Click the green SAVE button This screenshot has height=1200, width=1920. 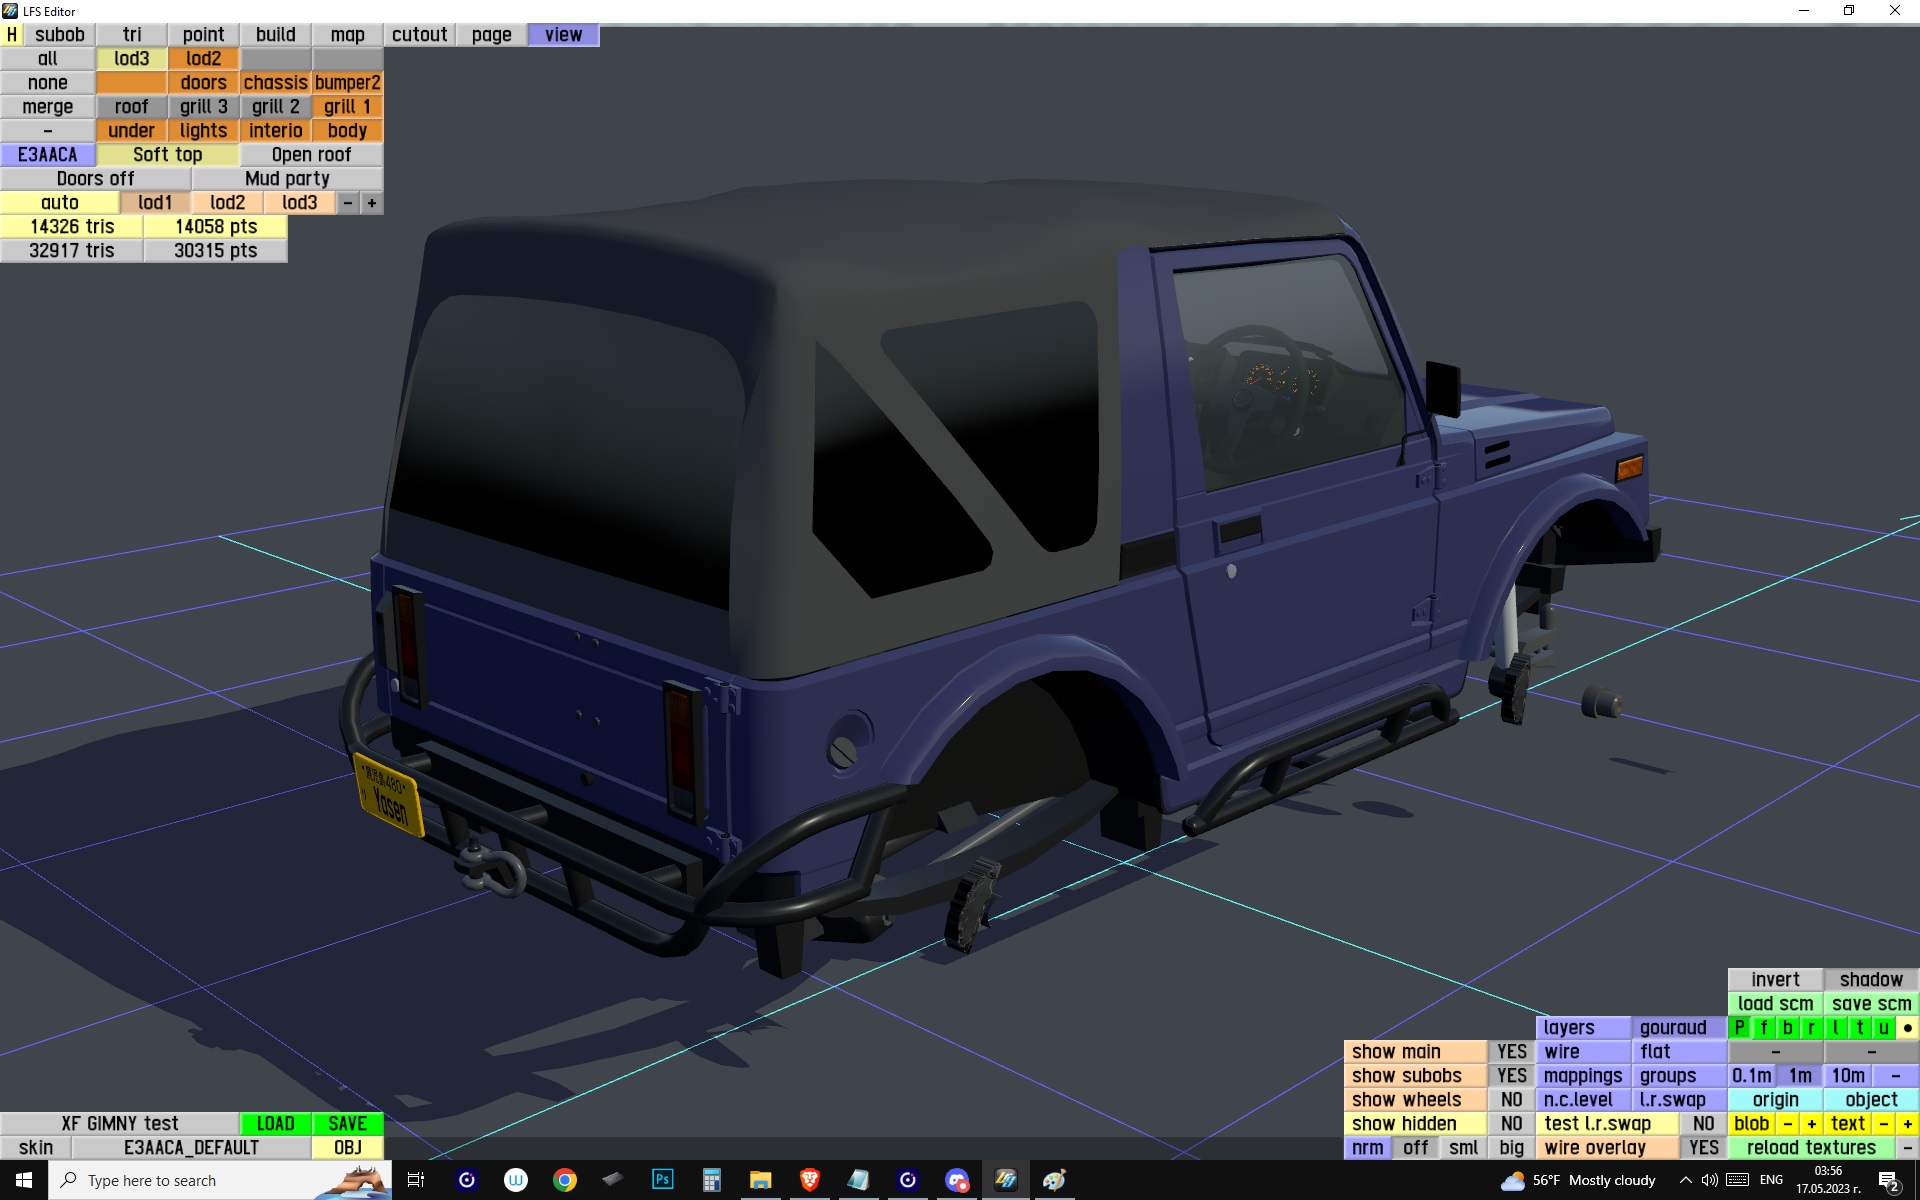pyautogui.click(x=347, y=1124)
